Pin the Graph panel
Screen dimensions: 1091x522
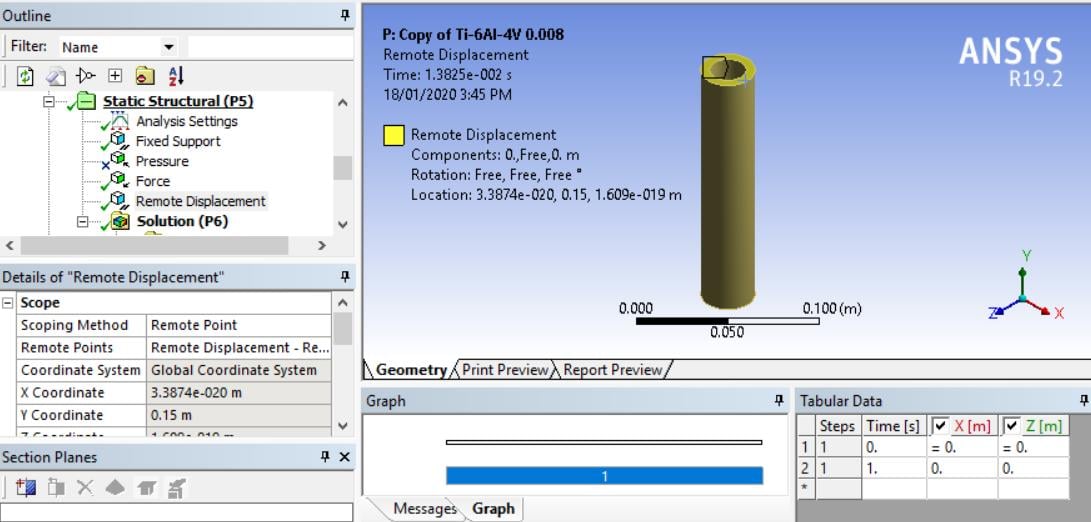[779, 401]
